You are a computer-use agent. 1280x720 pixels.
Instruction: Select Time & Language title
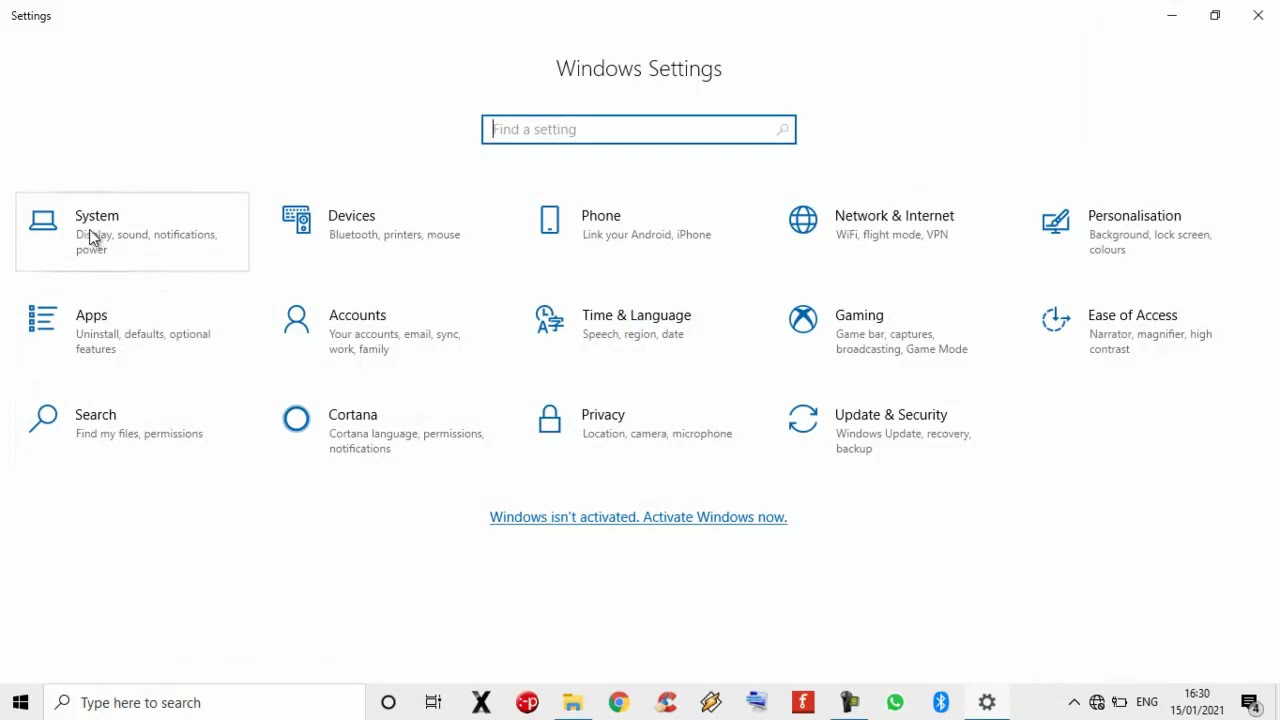coord(636,315)
